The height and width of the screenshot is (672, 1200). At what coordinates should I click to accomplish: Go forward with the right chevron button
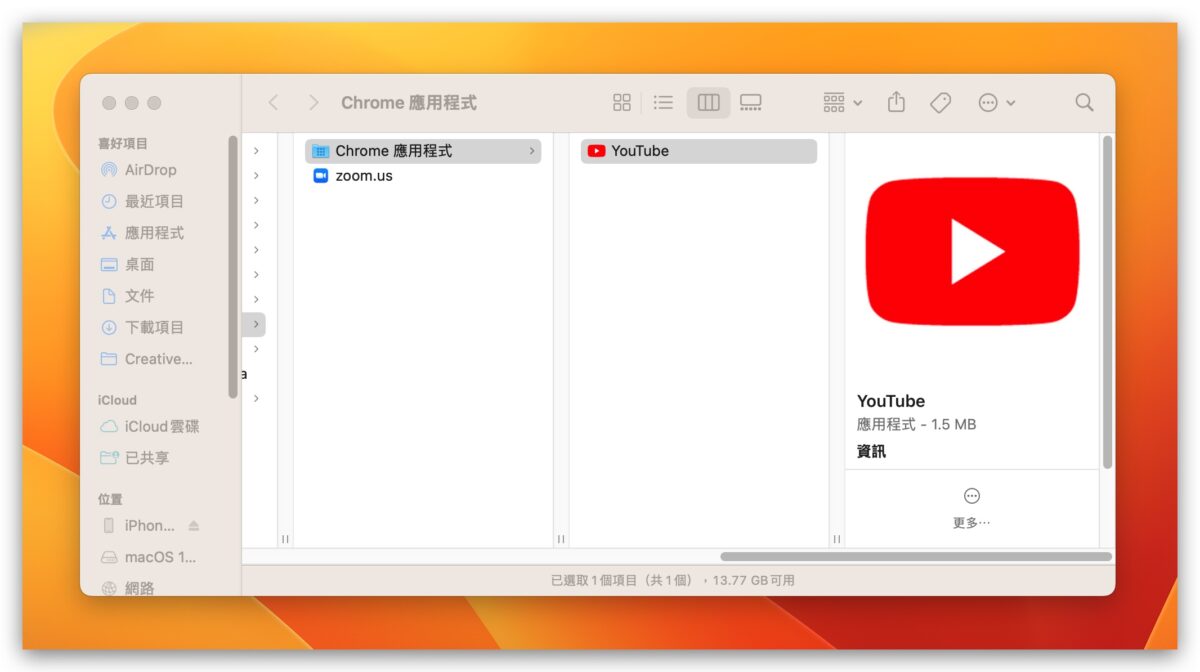(x=314, y=103)
